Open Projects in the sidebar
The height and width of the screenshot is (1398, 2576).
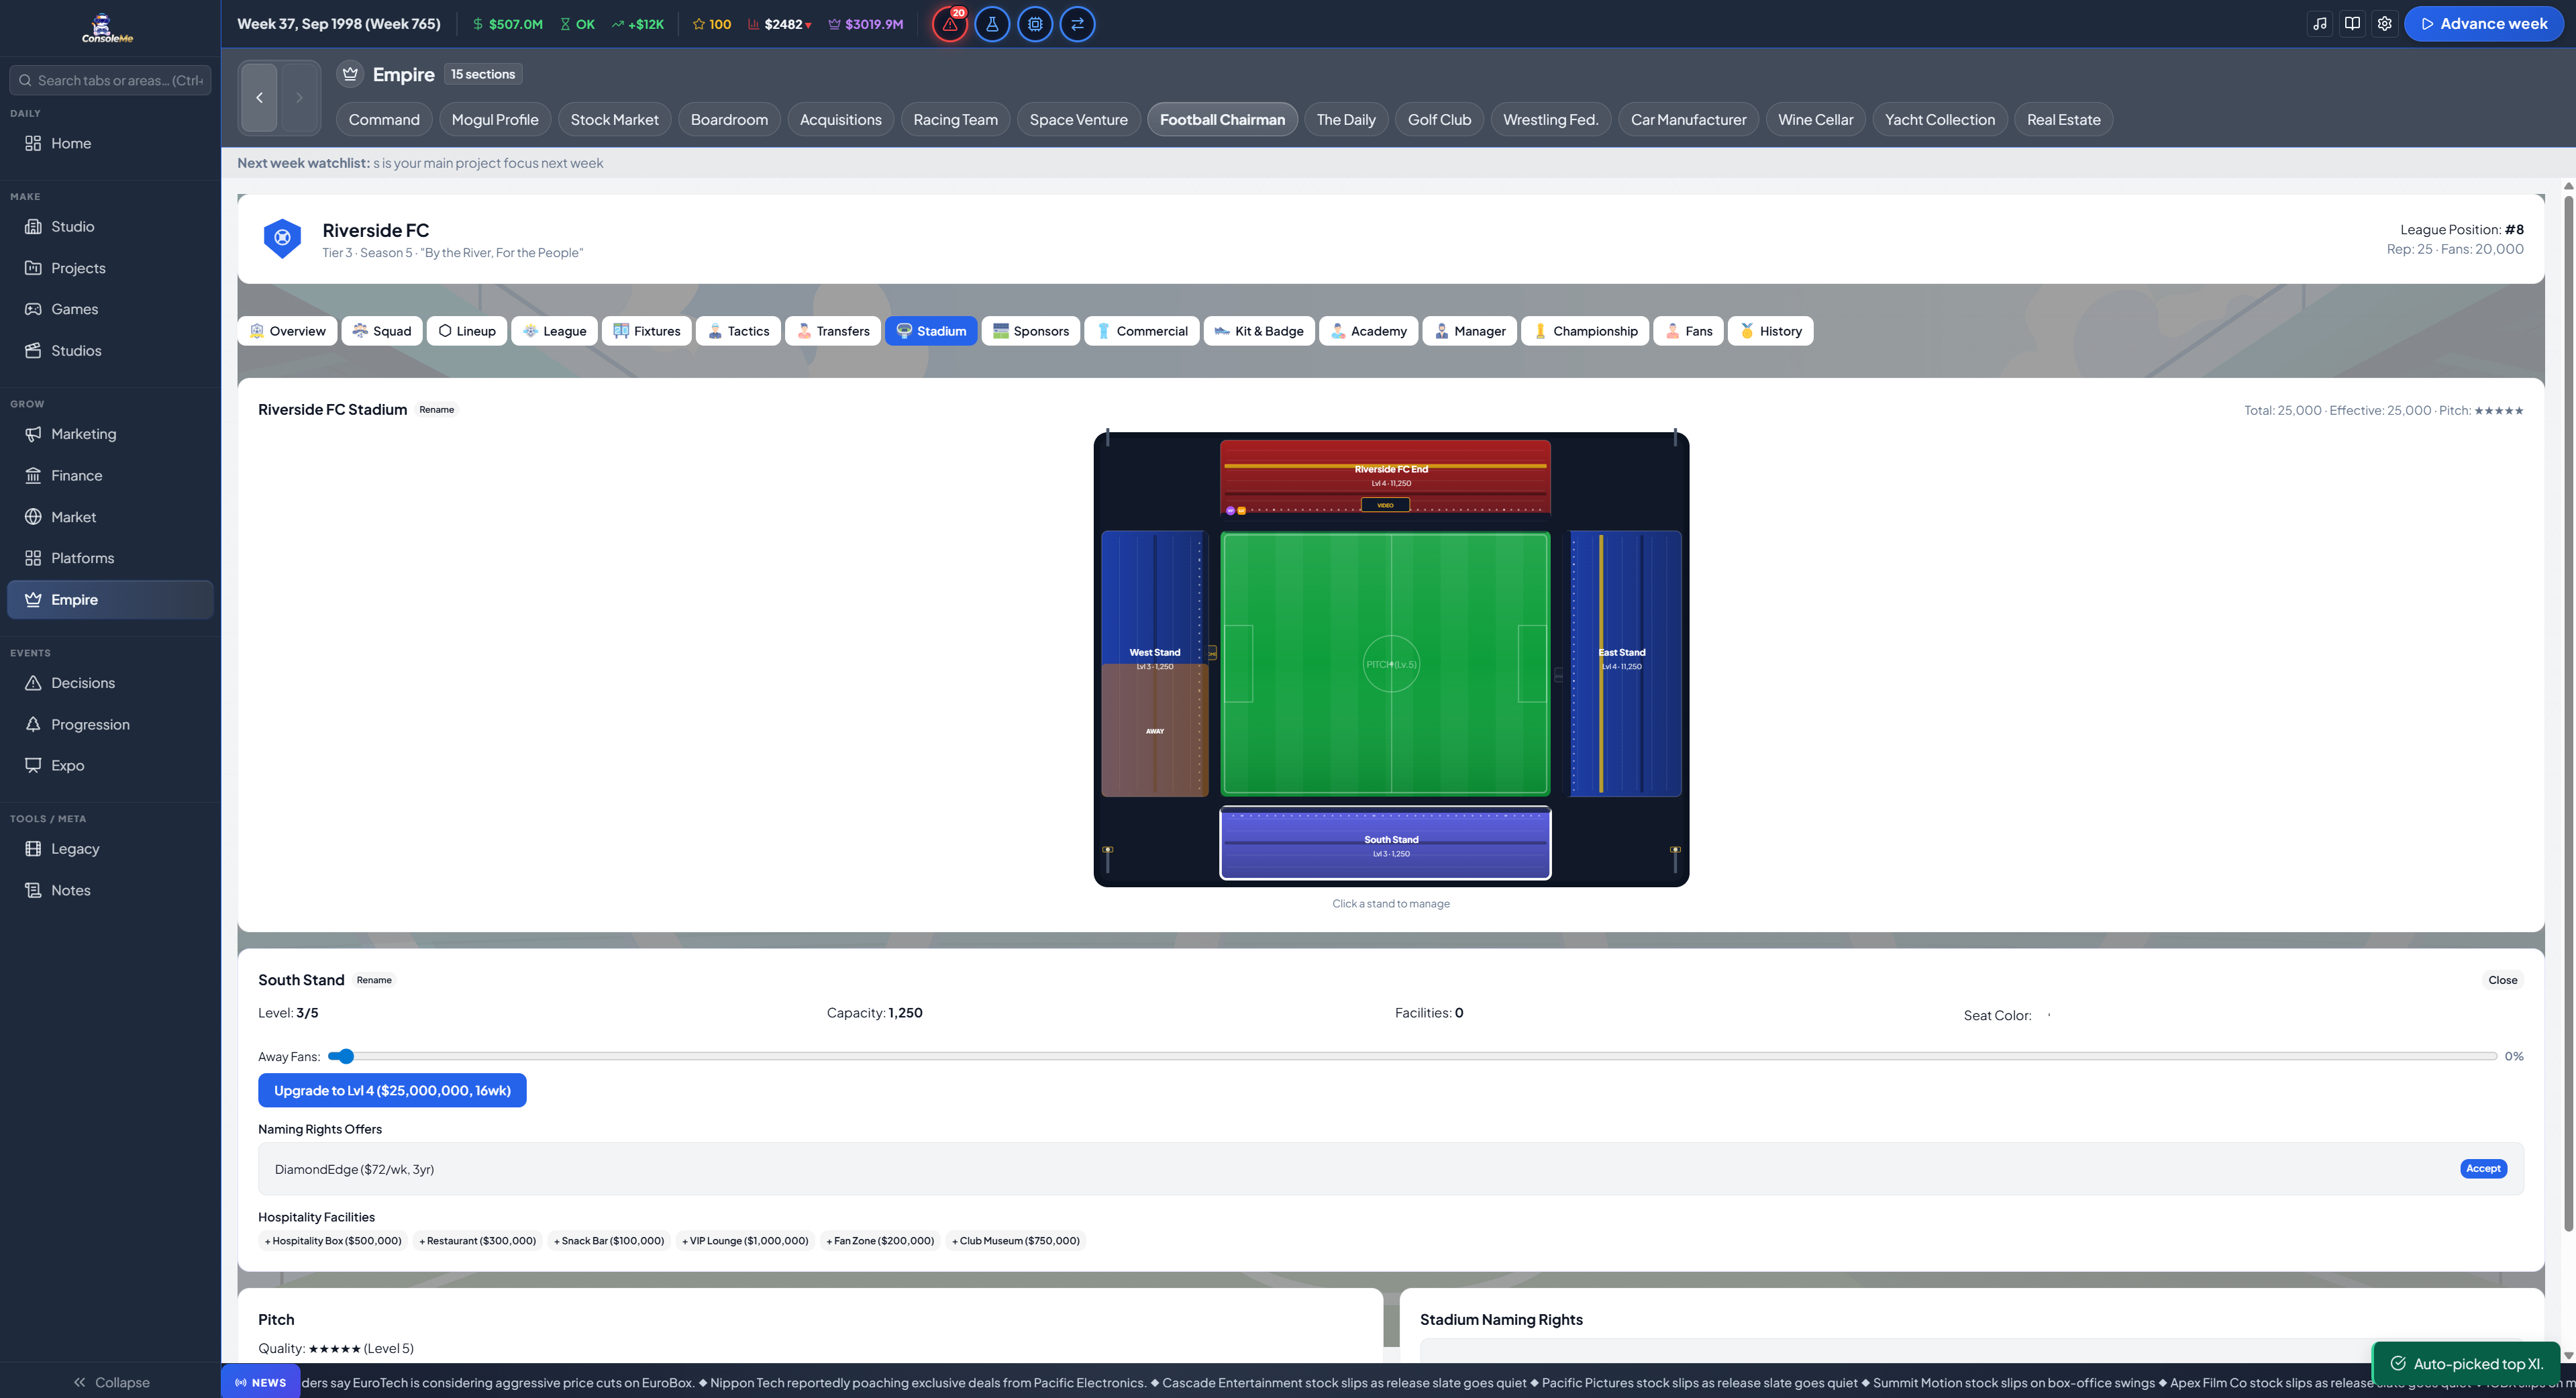click(x=110, y=268)
